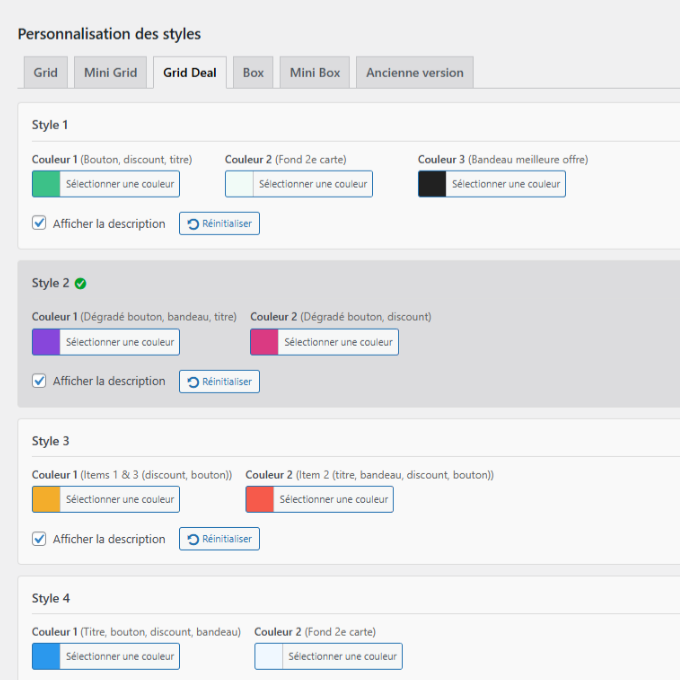Select the Style 3 heading
Screen dimensions: 680x680
point(50,441)
